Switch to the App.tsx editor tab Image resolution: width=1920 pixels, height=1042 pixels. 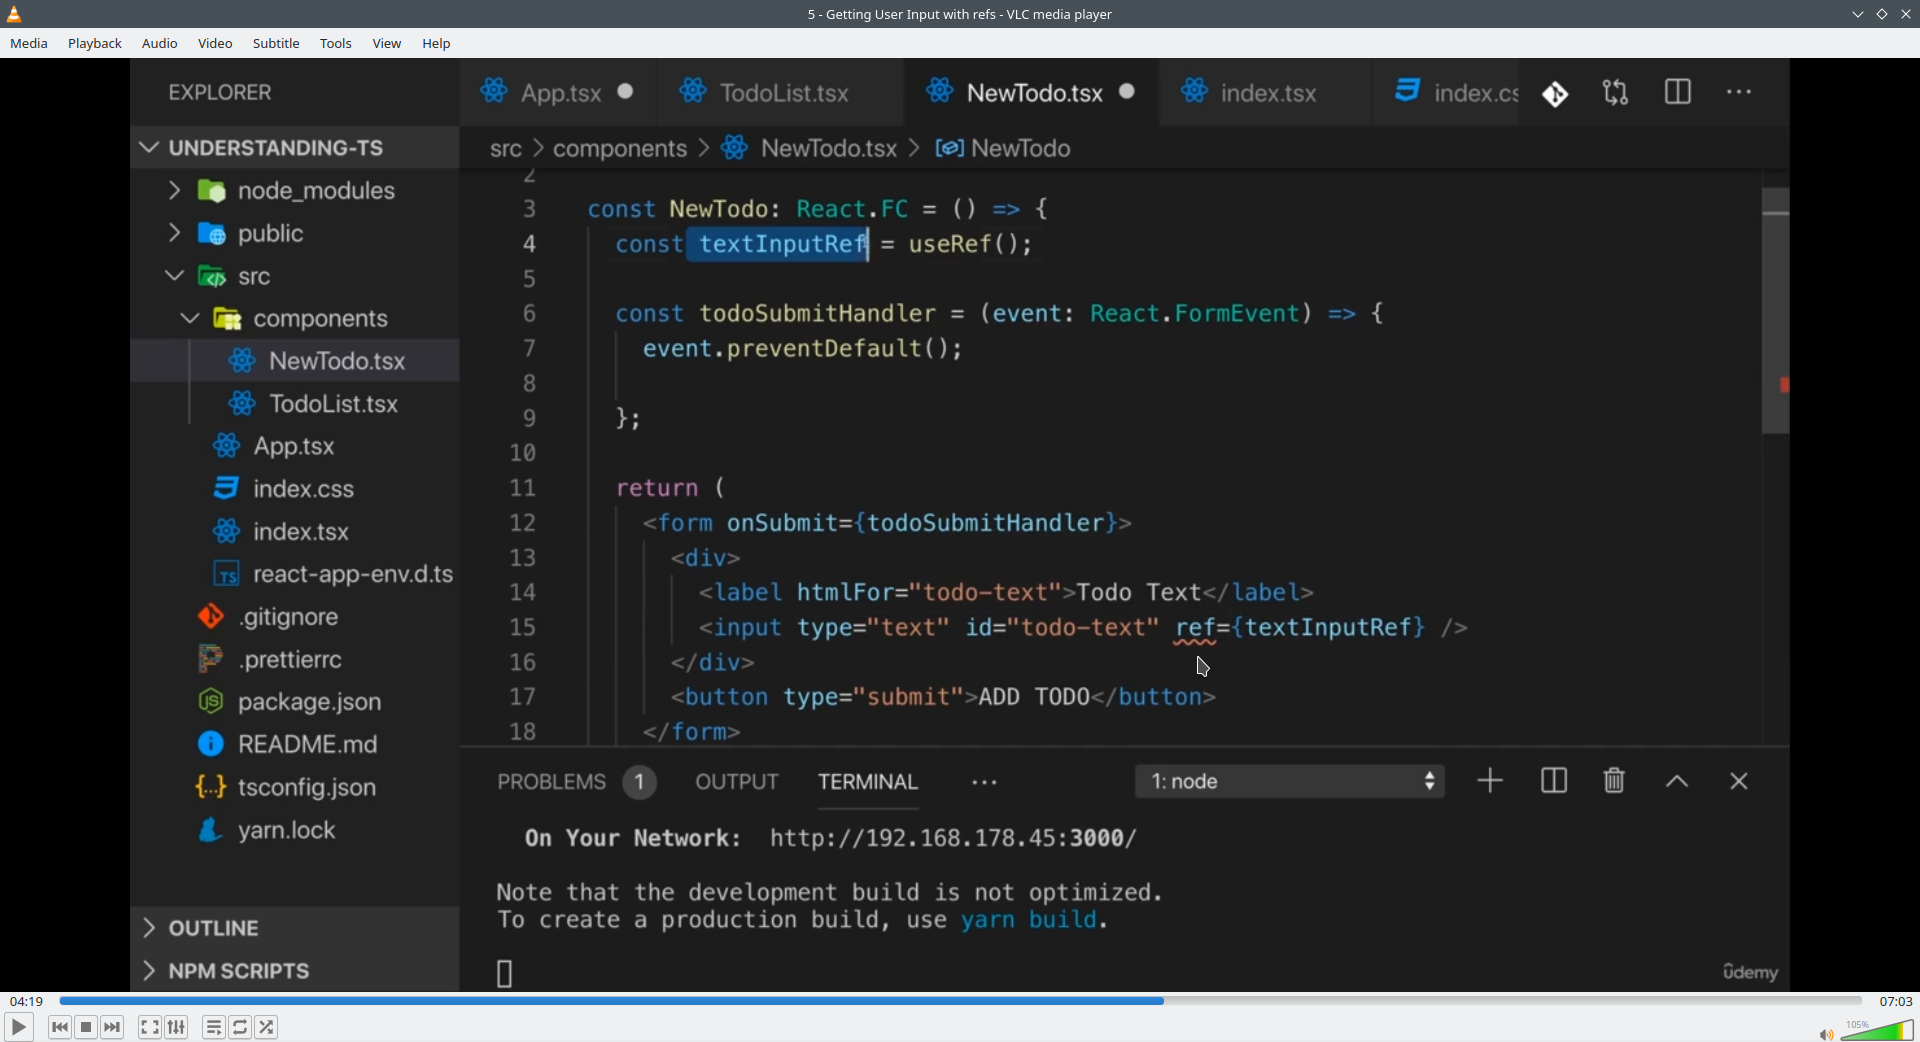(558, 92)
